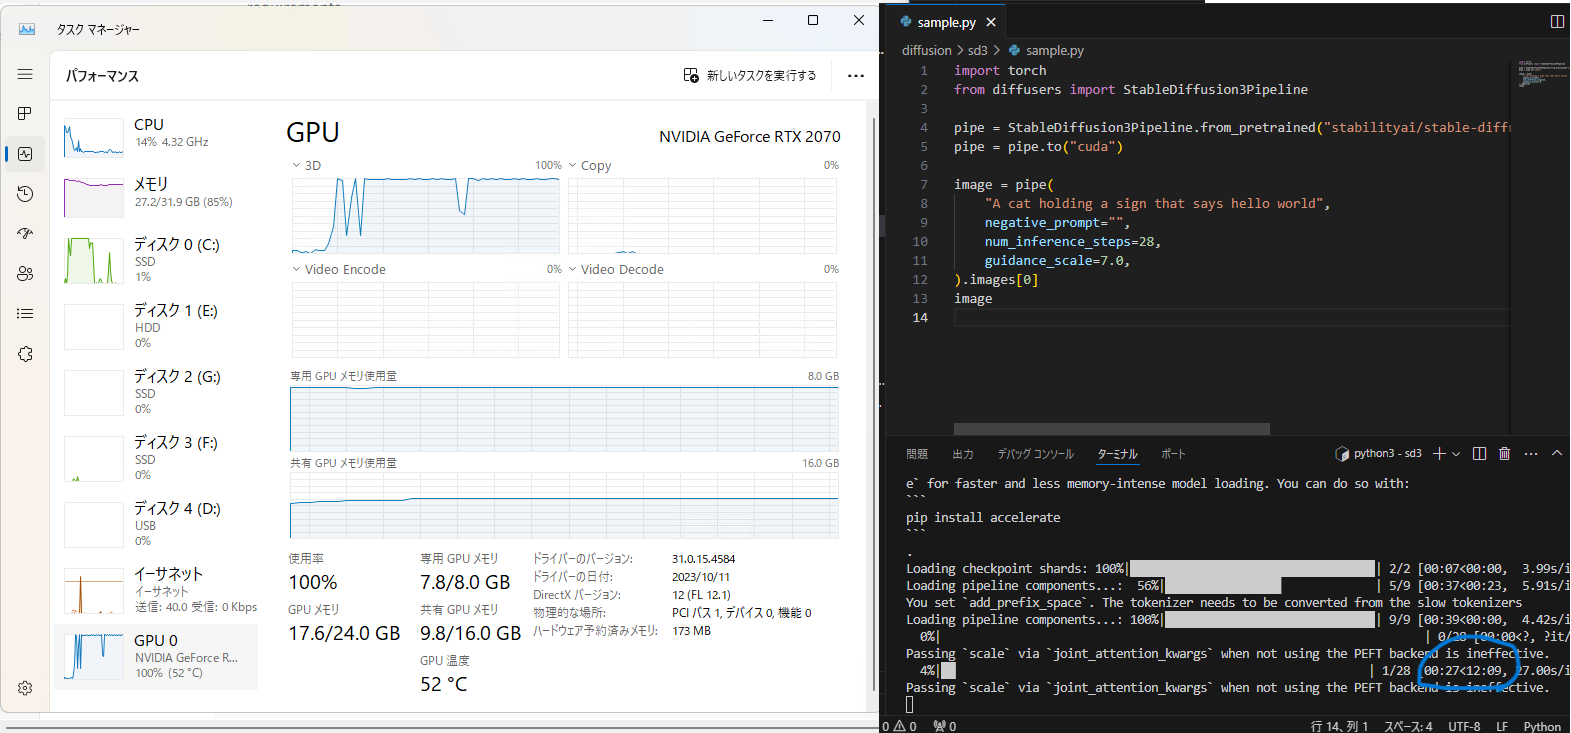Image resolution: width=1571 pixels, height=733 pixels.
Task: Open the Processes page icon in sidebar
Action: tap(25, 113)
